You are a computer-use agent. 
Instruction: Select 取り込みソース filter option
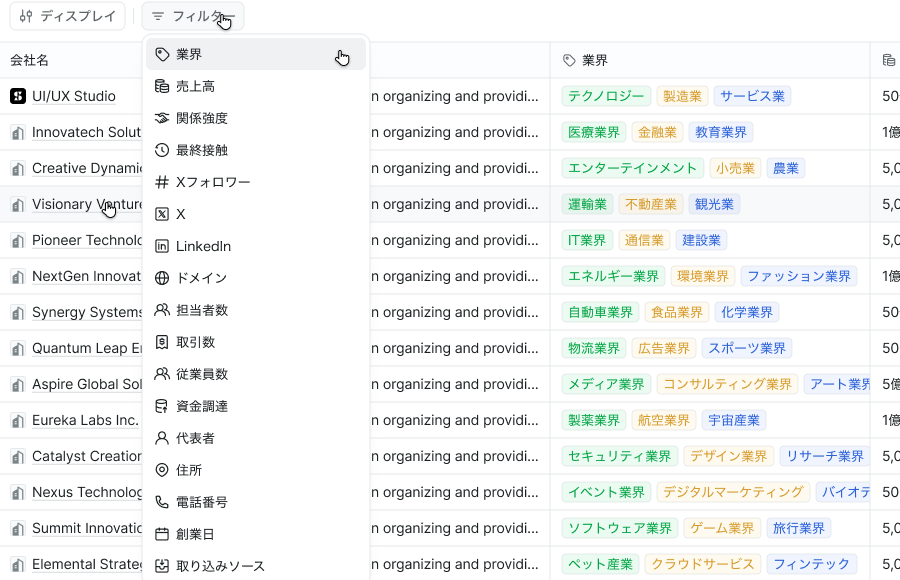255,566
